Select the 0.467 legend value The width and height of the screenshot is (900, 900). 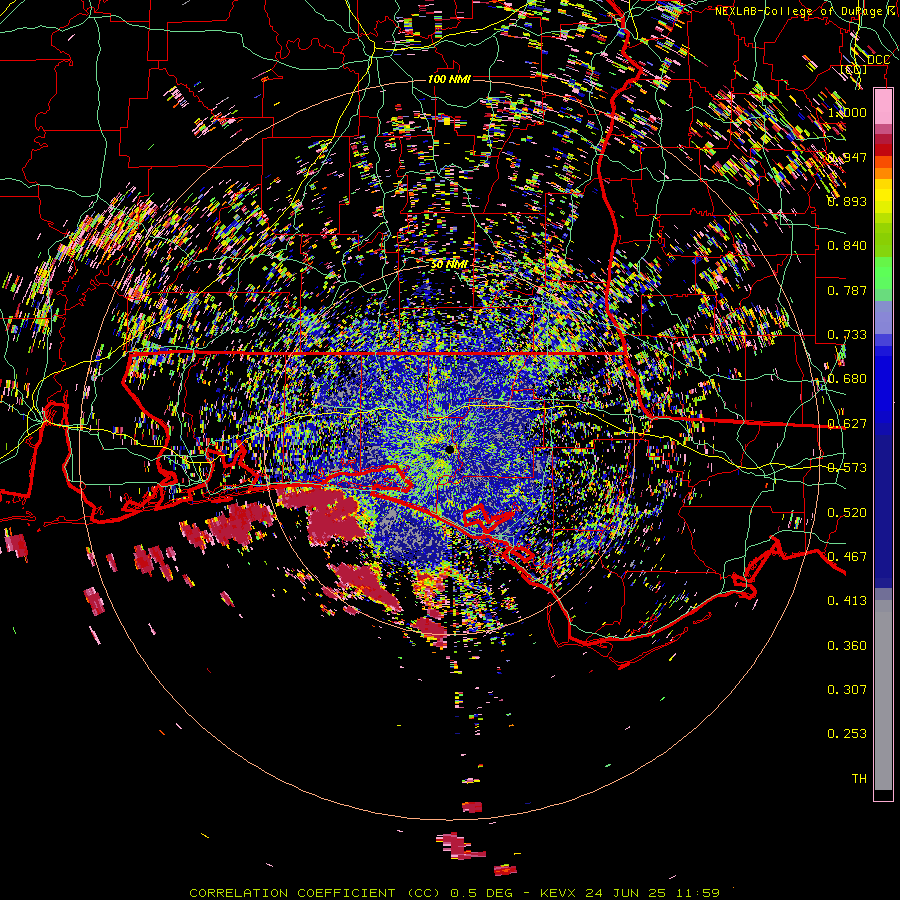tap(847, 557)
